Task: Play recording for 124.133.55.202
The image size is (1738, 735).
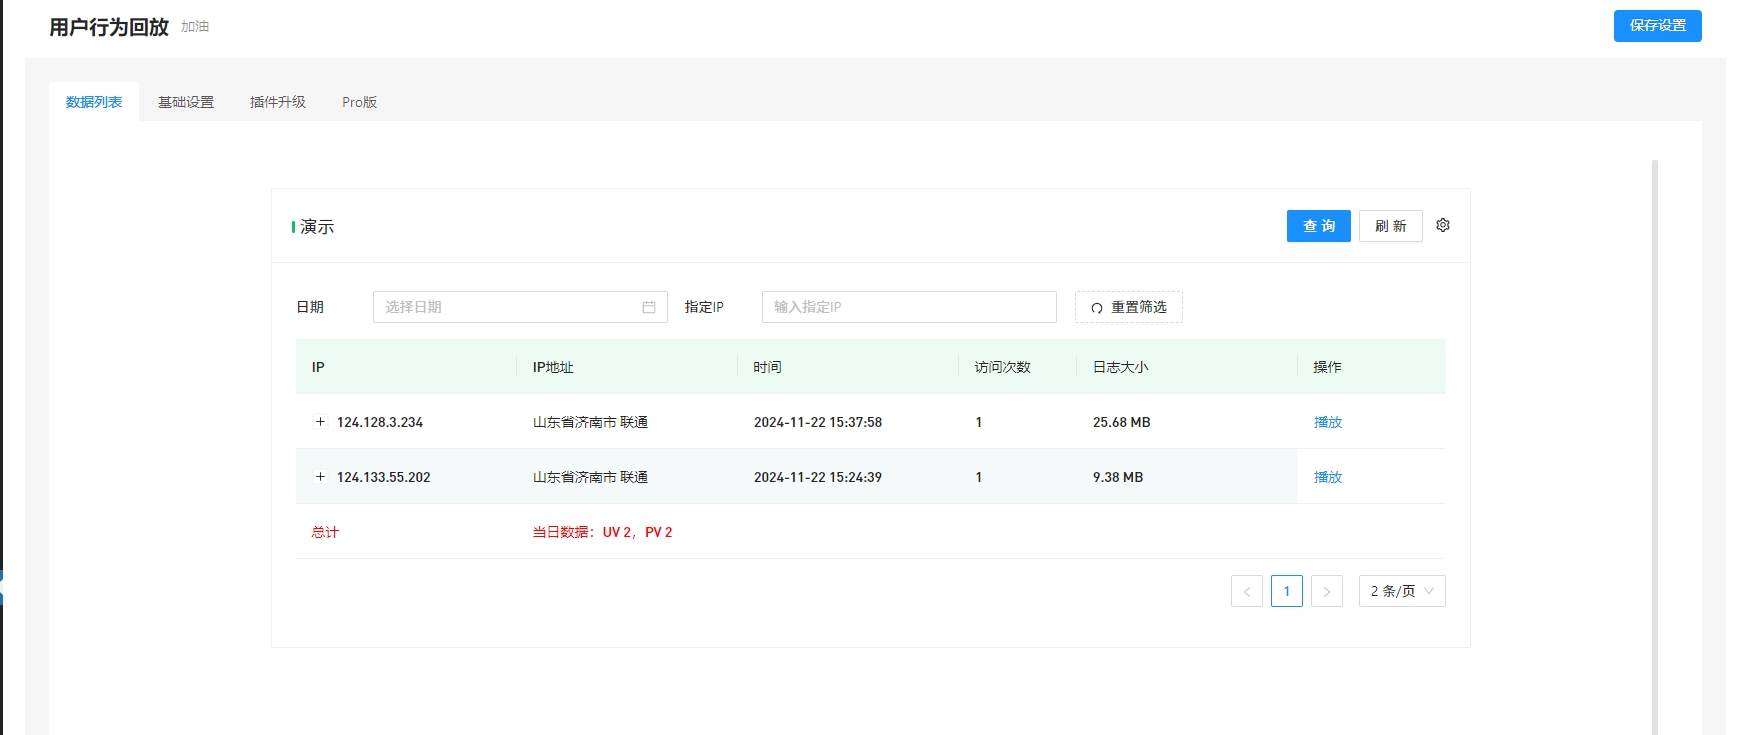Action: tap(1327, 477)
